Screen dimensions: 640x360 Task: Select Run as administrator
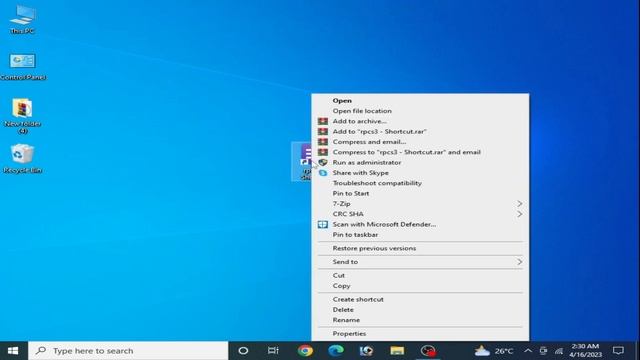(x=420, y=162)
